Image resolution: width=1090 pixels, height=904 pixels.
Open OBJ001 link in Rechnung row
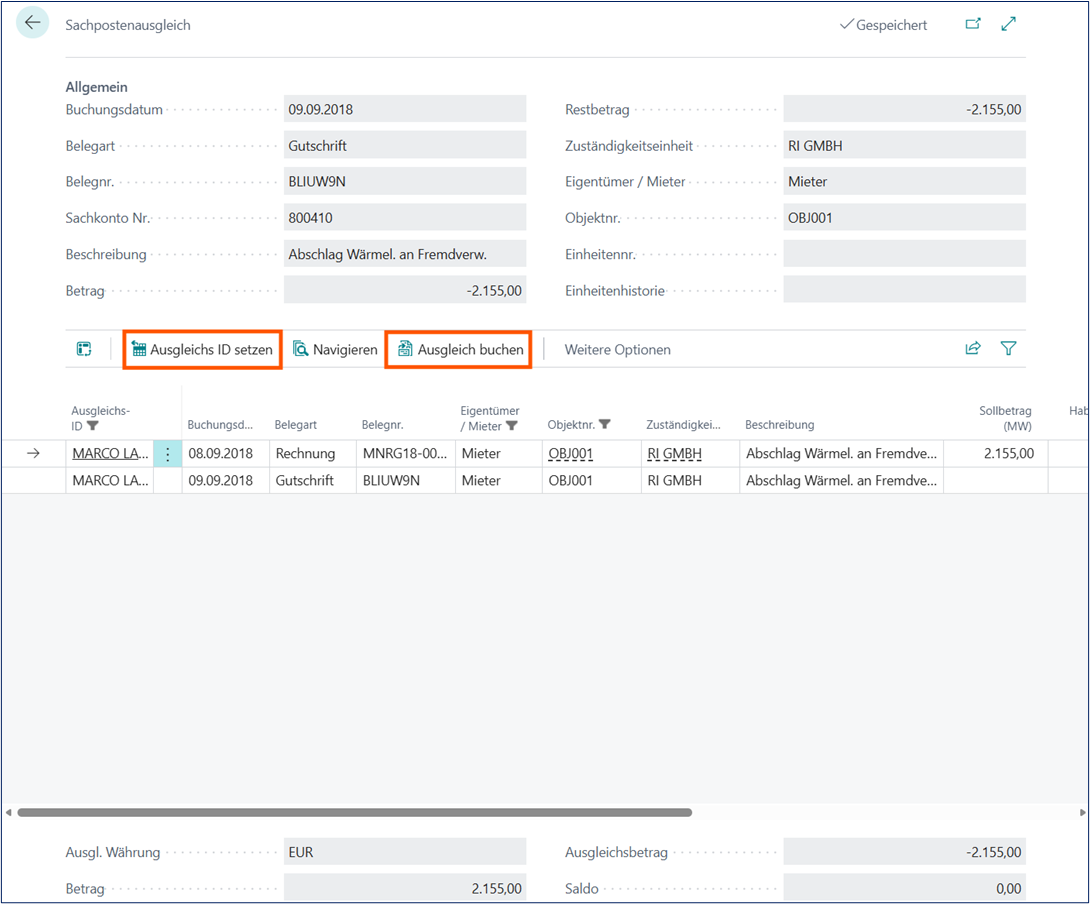point(571,454)
